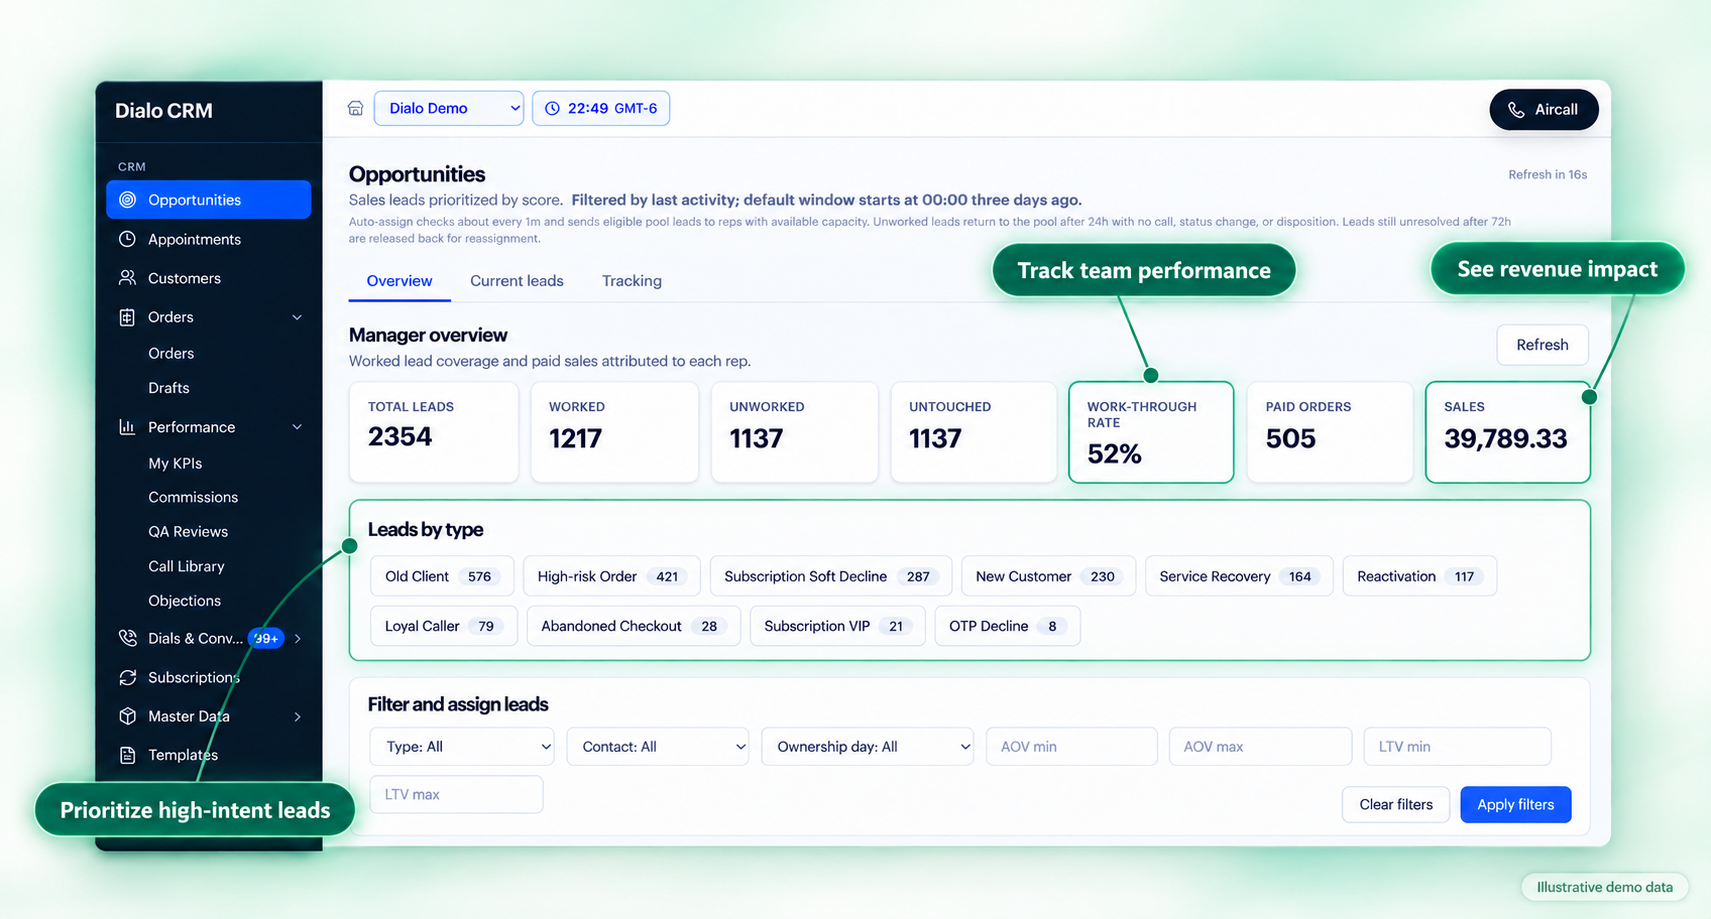Click the phone icon in Aircall button
Screen dimensions: 1711x919
click(1516, 110)
